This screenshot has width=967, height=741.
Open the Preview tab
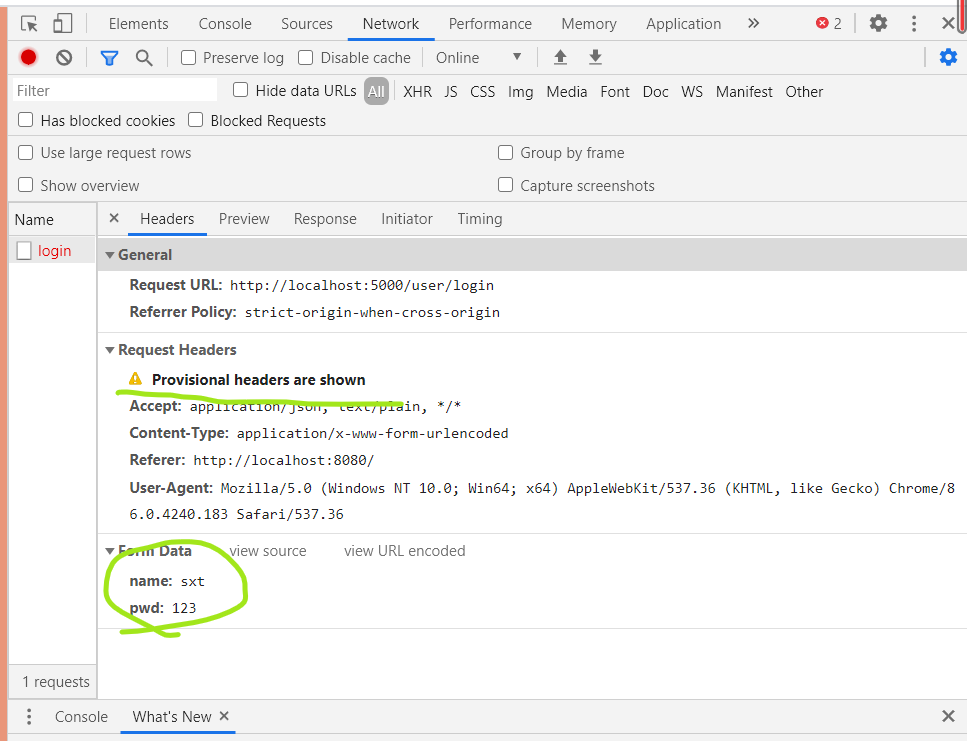click(244, 219)
